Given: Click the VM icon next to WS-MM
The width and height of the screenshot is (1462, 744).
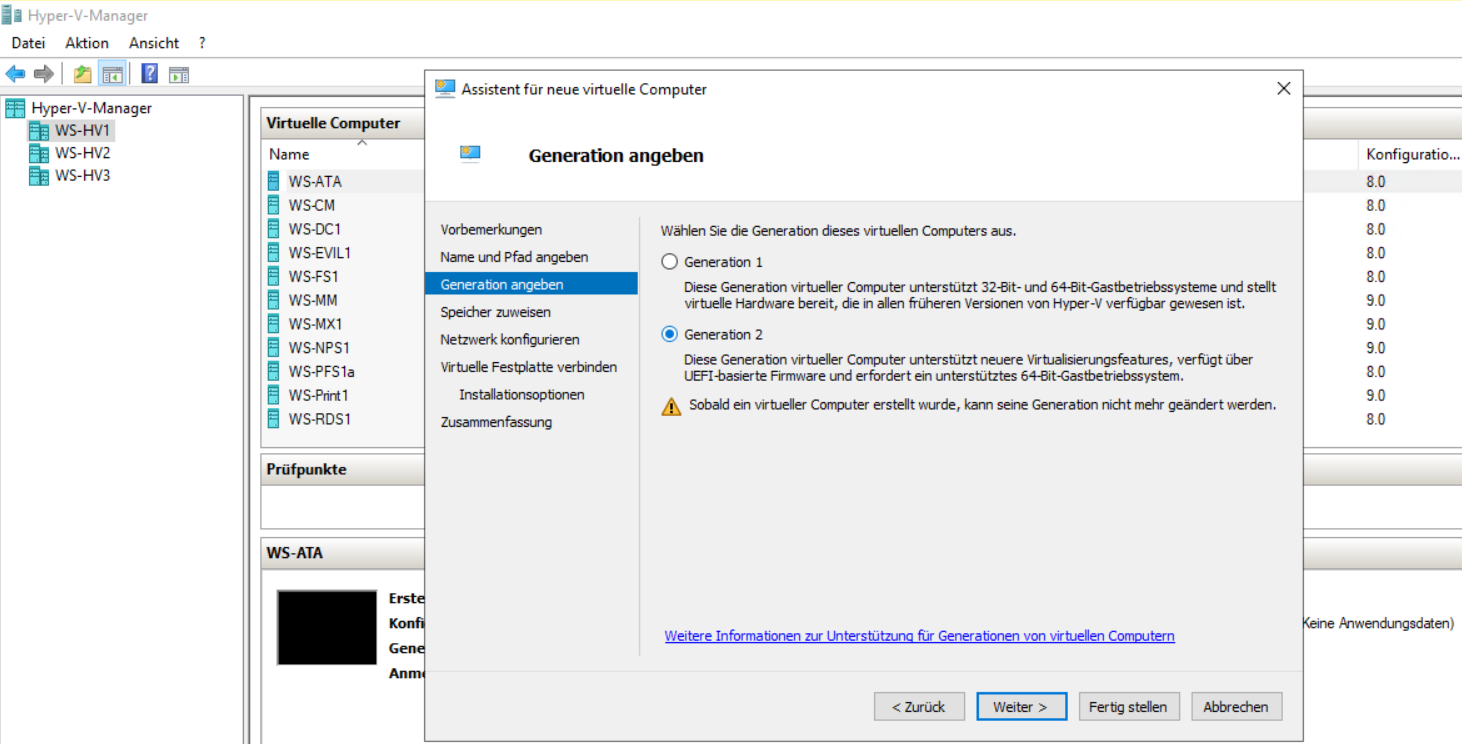Looking at the screenshot, I should 275,300.
